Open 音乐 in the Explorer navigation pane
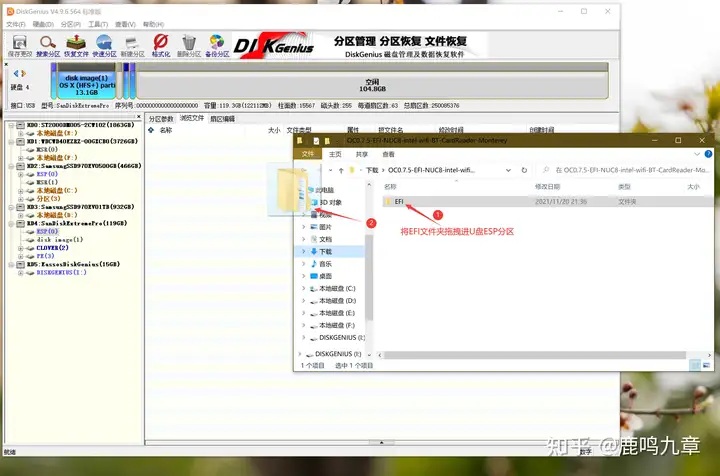 326,264
